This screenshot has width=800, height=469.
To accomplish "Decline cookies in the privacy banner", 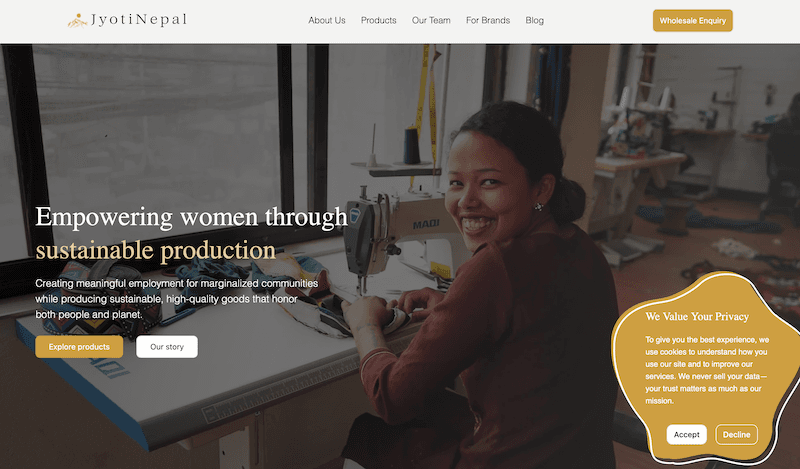I will [736, 435].
